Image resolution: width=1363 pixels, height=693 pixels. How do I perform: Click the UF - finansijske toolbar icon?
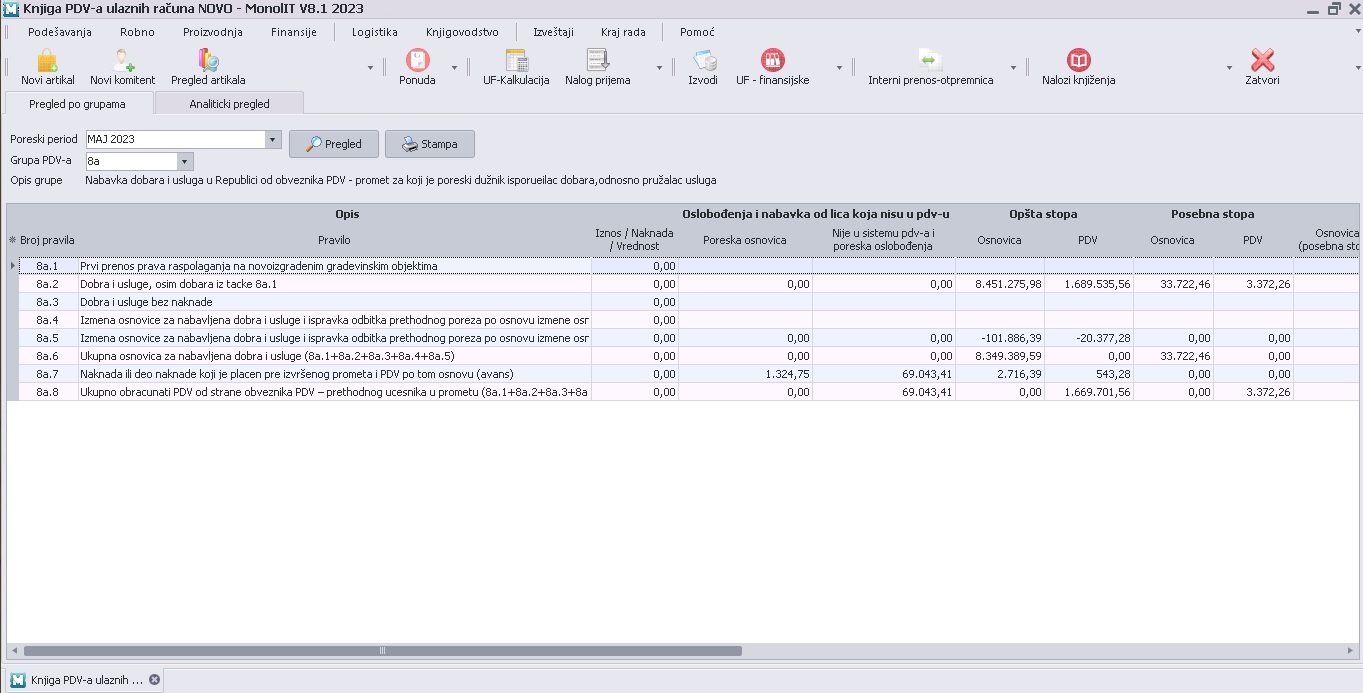click(772, 60)
